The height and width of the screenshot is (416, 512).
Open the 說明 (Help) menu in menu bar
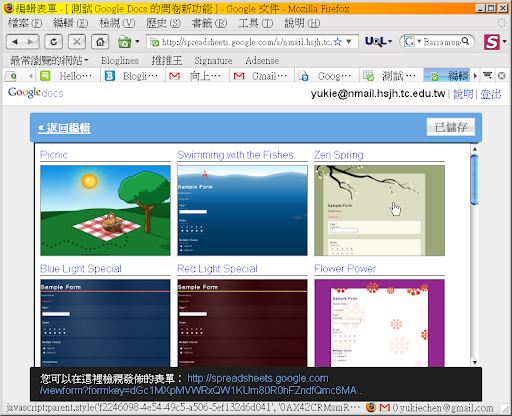pyautogui.click(x=302, y=23)
